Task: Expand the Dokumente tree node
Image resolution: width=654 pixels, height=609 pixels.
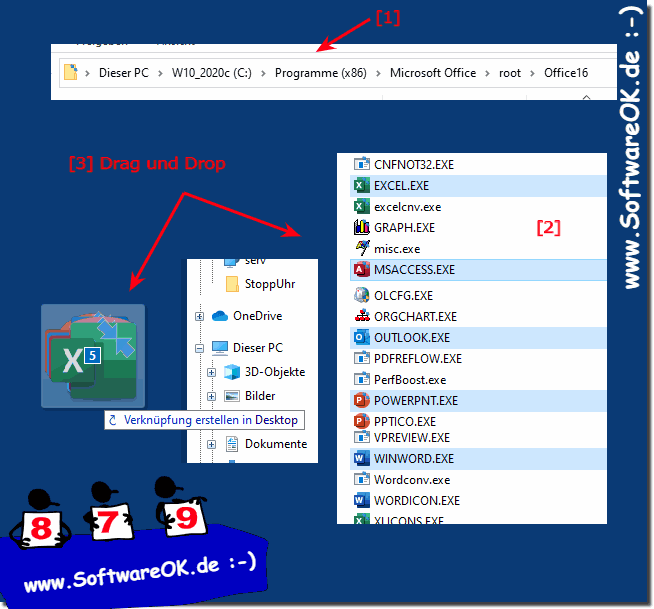Action: pyautogui.click(x=211, y=444)
